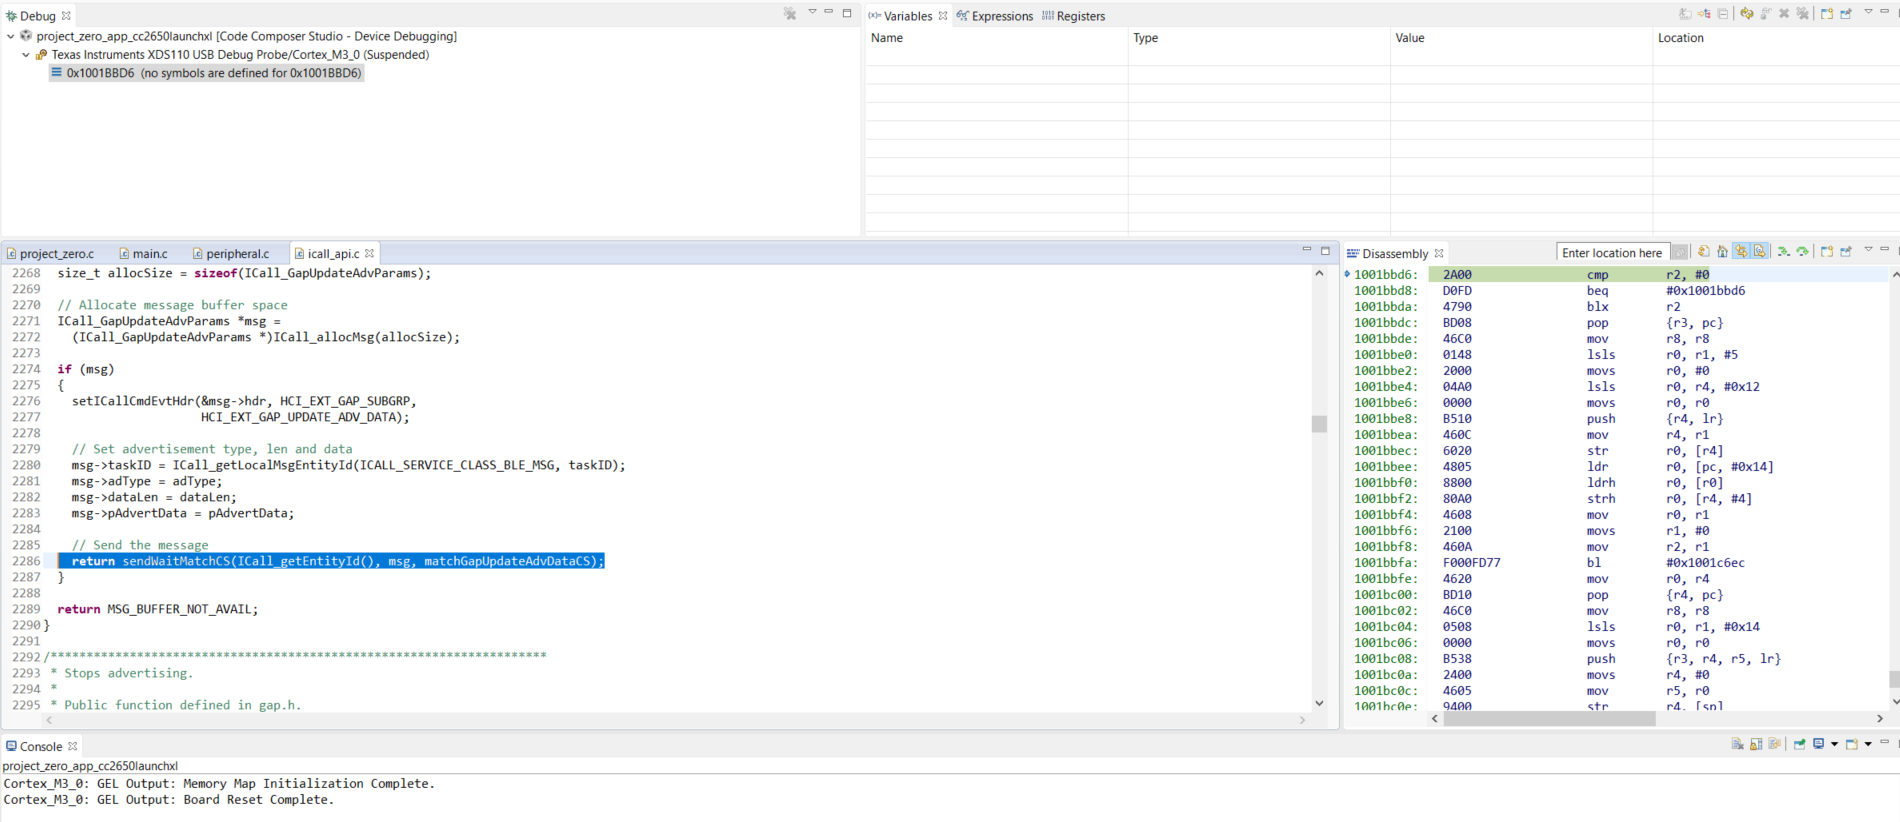Pin the Variables view to debug context
The width and height of the screenshot is (1900, 822).
(x=1846, y=14)
